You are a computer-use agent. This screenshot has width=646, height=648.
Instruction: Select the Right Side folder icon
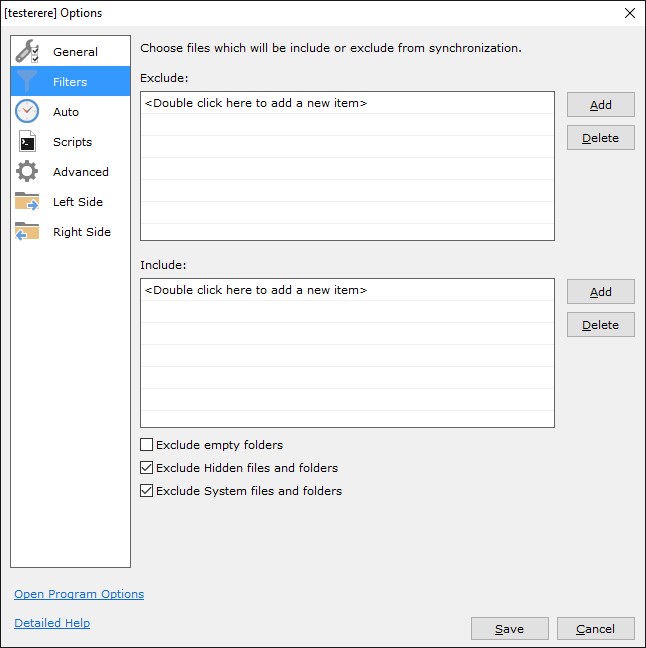(27, 232)
